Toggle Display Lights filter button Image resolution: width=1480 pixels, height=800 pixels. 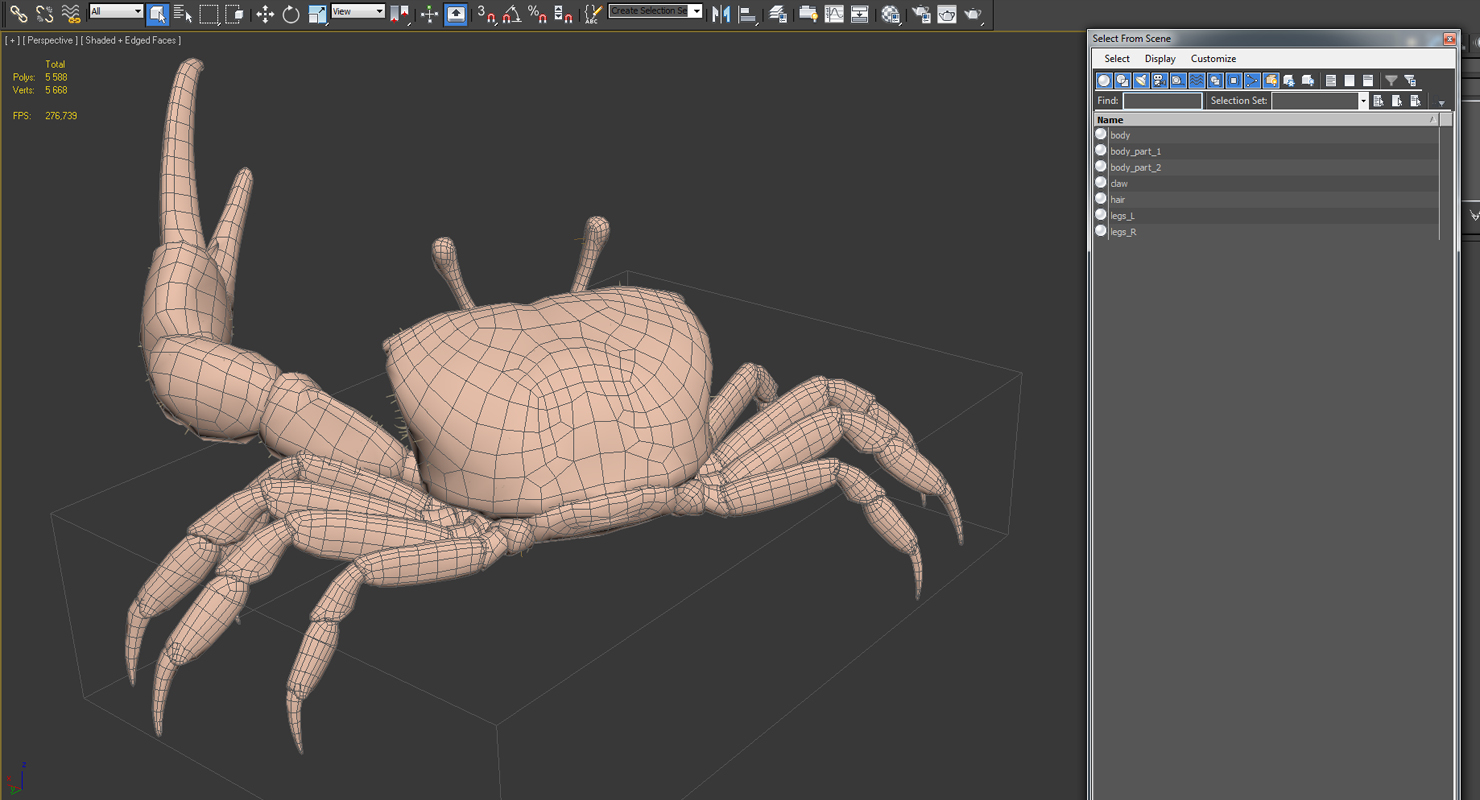click(1141, 81)
